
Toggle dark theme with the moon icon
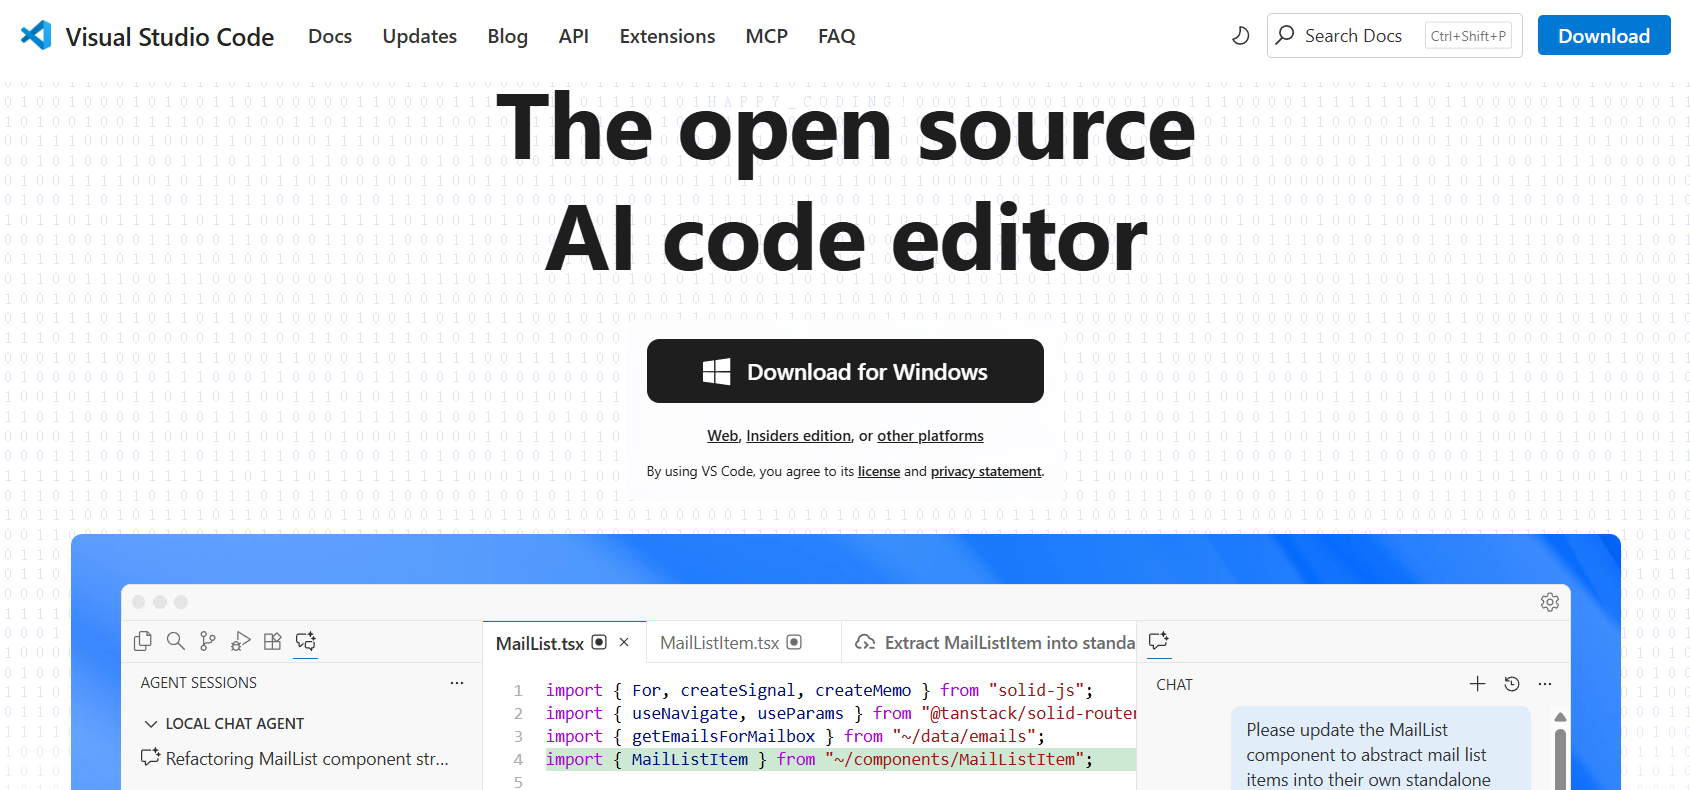tap(1240, 36)
